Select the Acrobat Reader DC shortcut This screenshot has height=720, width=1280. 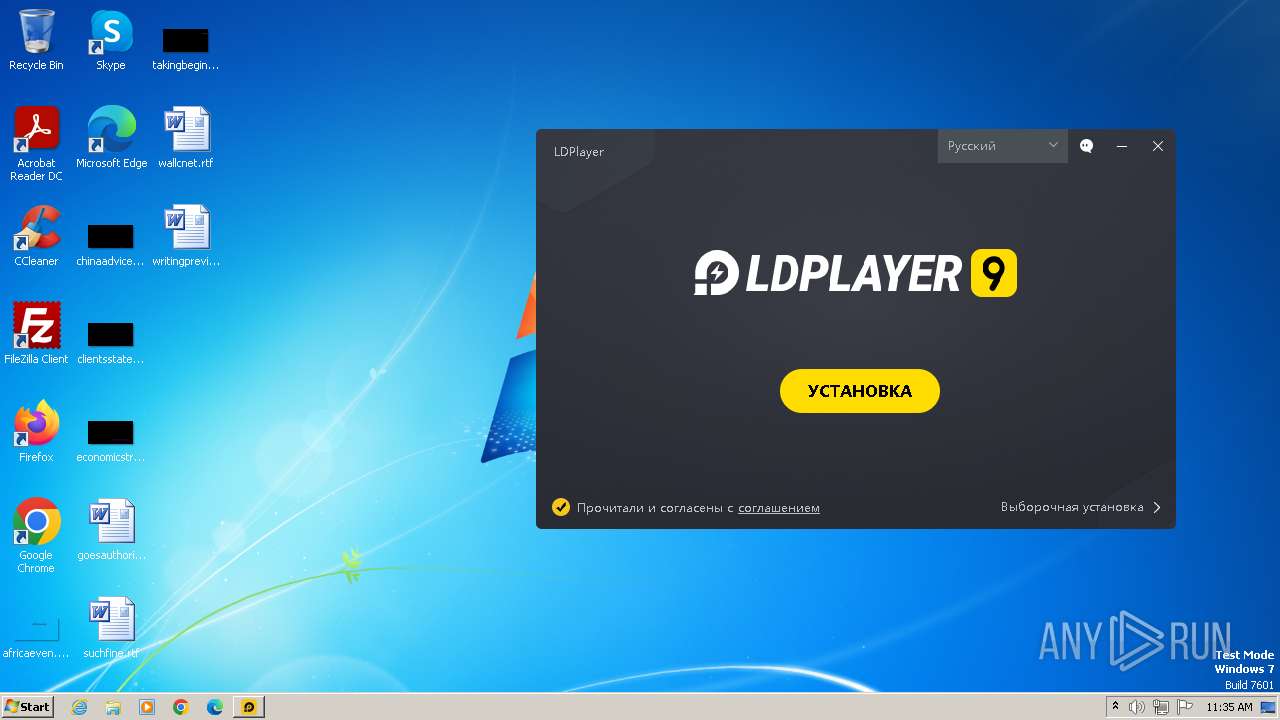[x=36, y=144]
